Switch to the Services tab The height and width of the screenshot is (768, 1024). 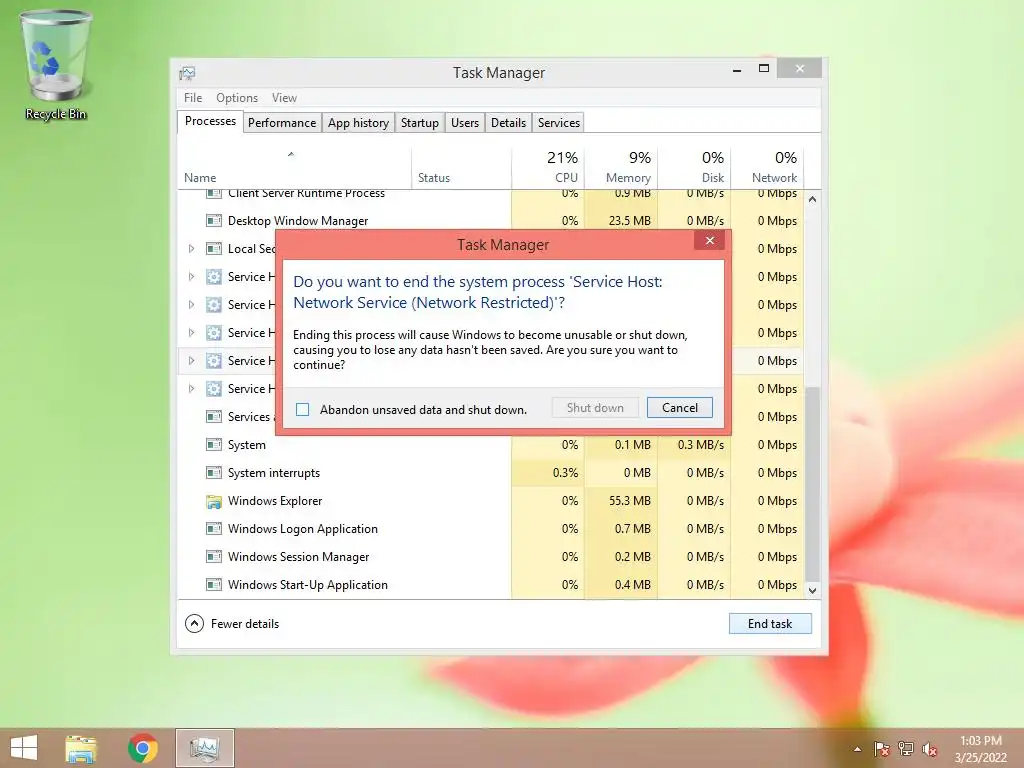[558, 123]
